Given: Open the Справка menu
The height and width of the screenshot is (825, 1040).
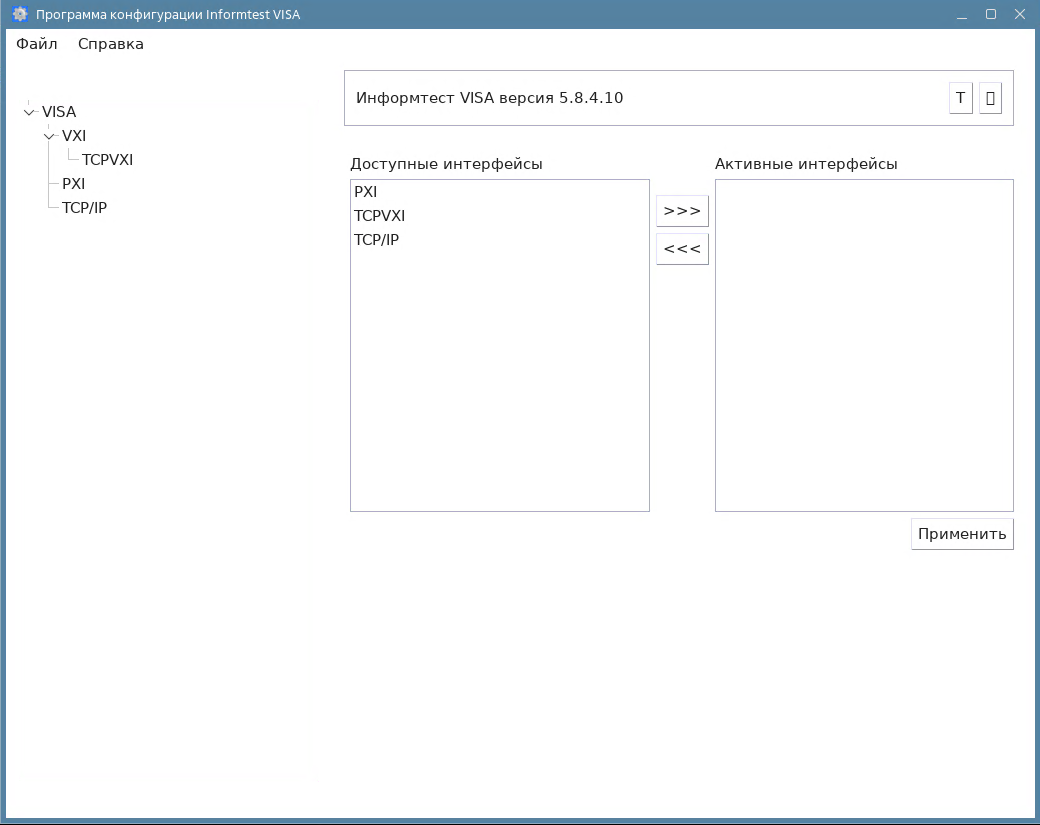Looking at the screenshot, I should pos(111,44).
